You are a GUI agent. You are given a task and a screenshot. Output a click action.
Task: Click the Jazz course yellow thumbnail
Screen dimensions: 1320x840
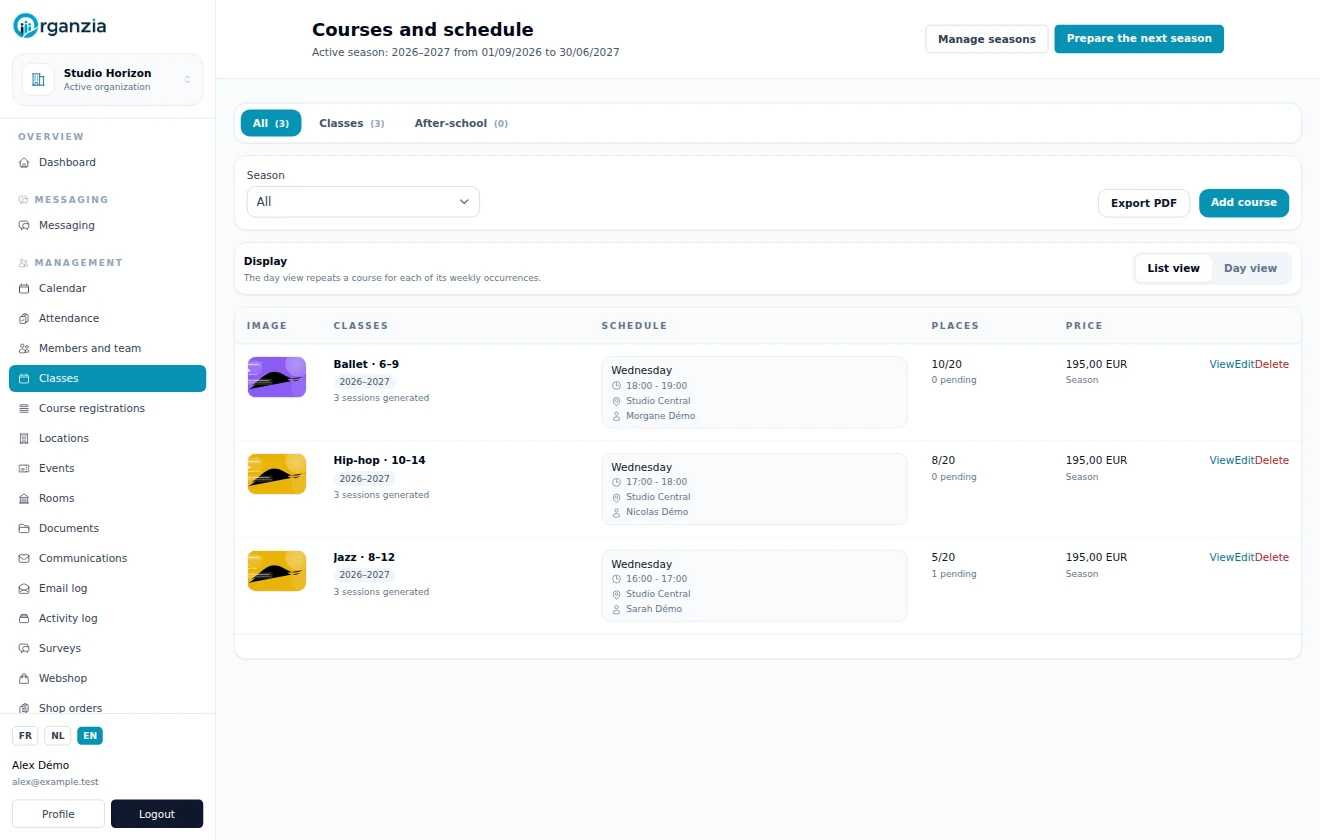pos(277,570)
